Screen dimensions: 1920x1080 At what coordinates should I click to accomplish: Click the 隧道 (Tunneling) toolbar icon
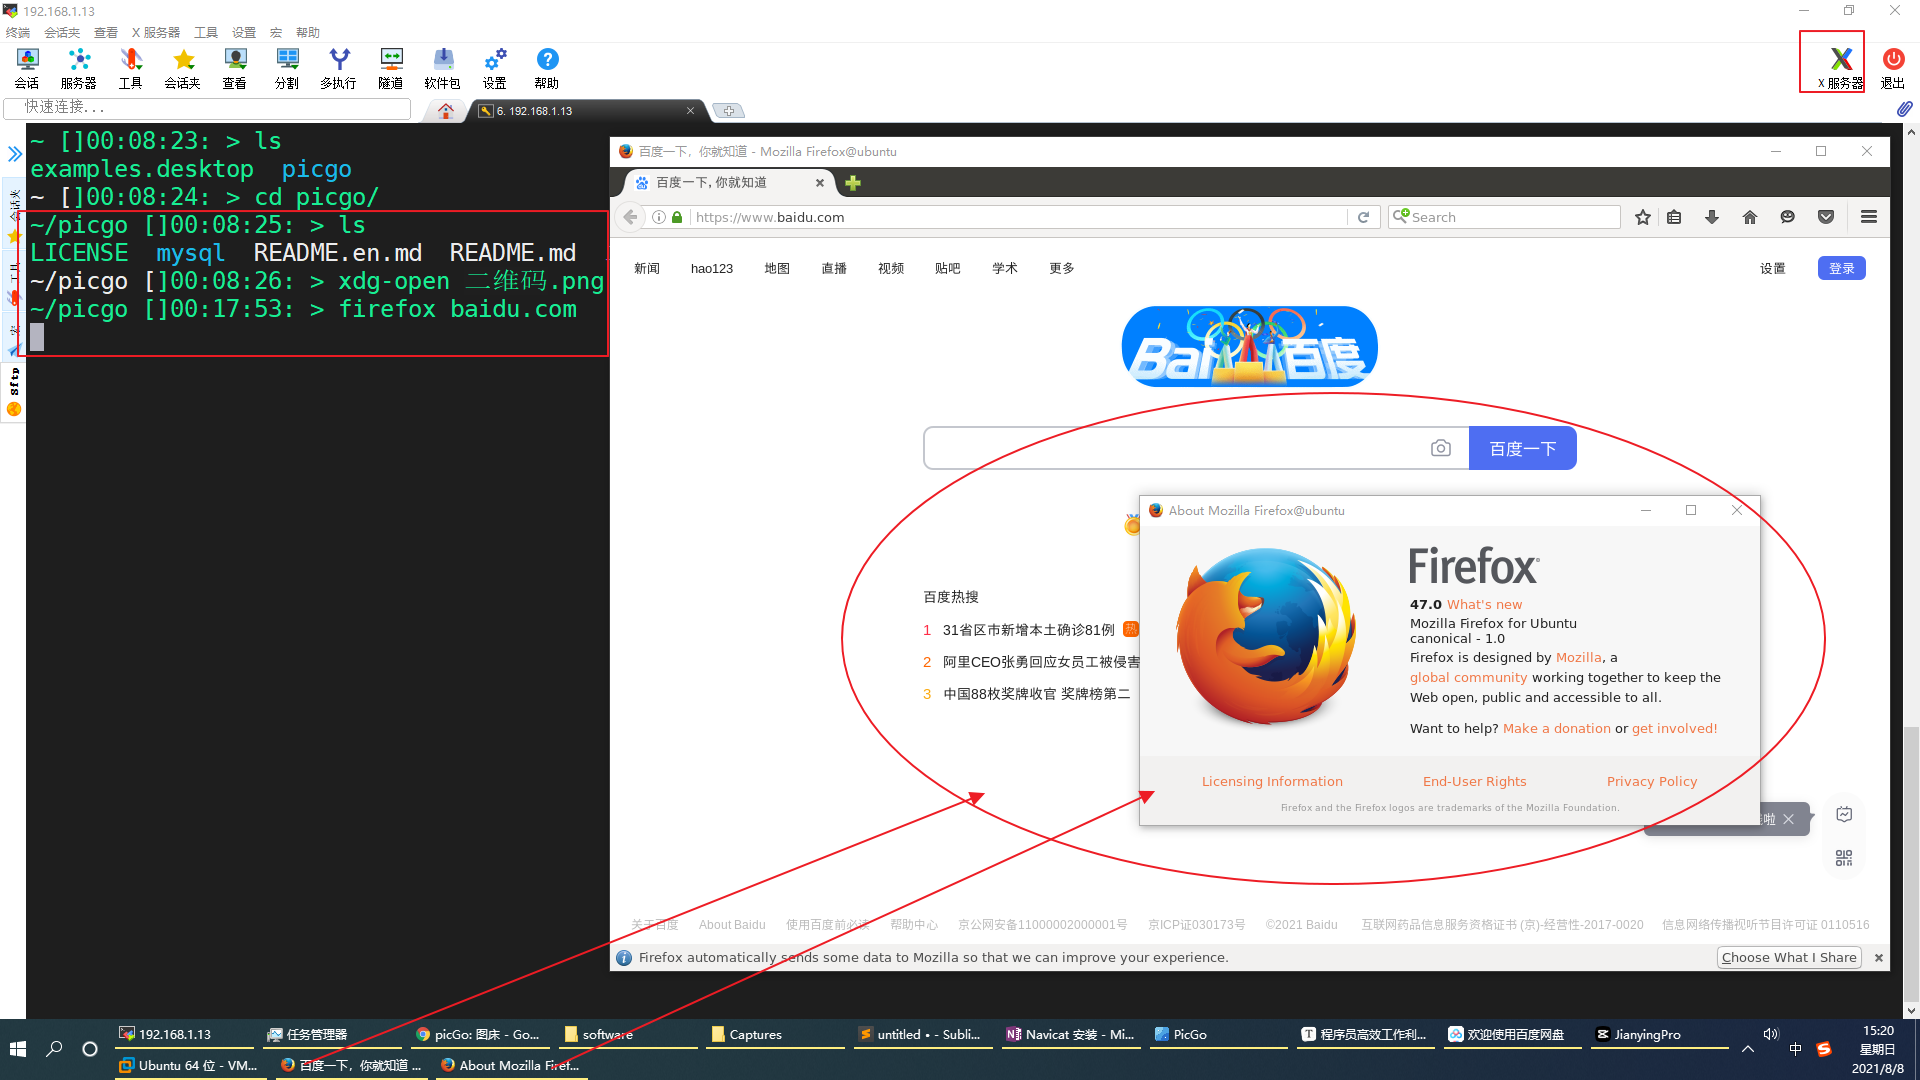pyautogui.click(x=391, y=68)
